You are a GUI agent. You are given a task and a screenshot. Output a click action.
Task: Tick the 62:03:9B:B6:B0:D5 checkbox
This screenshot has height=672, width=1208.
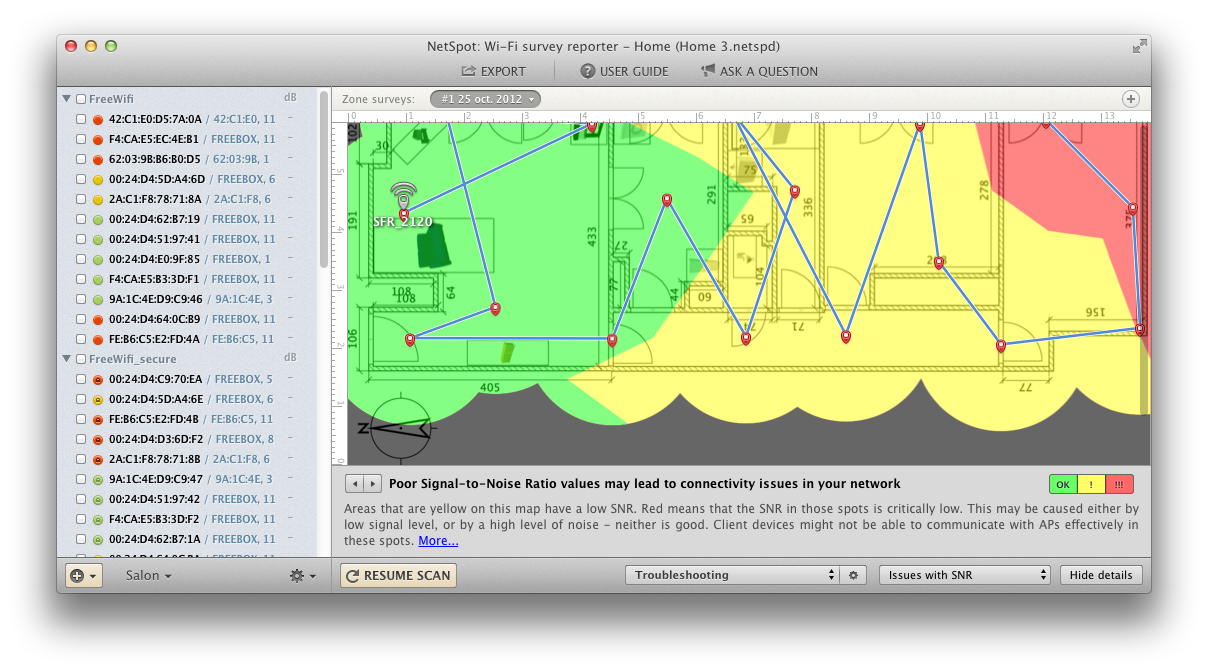[x=81, y=159]
